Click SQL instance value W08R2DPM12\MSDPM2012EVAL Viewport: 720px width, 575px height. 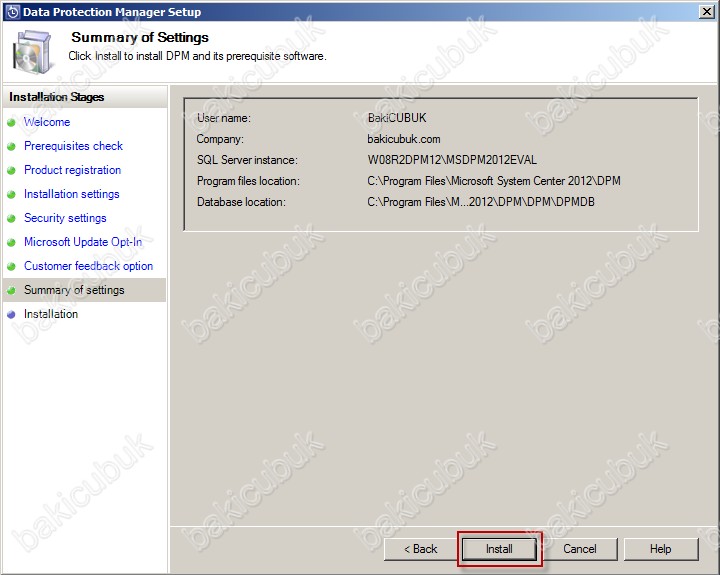(452, 160)
